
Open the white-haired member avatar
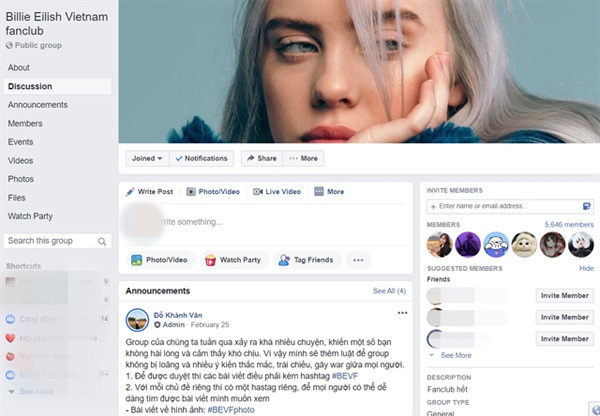click(581, 245)
